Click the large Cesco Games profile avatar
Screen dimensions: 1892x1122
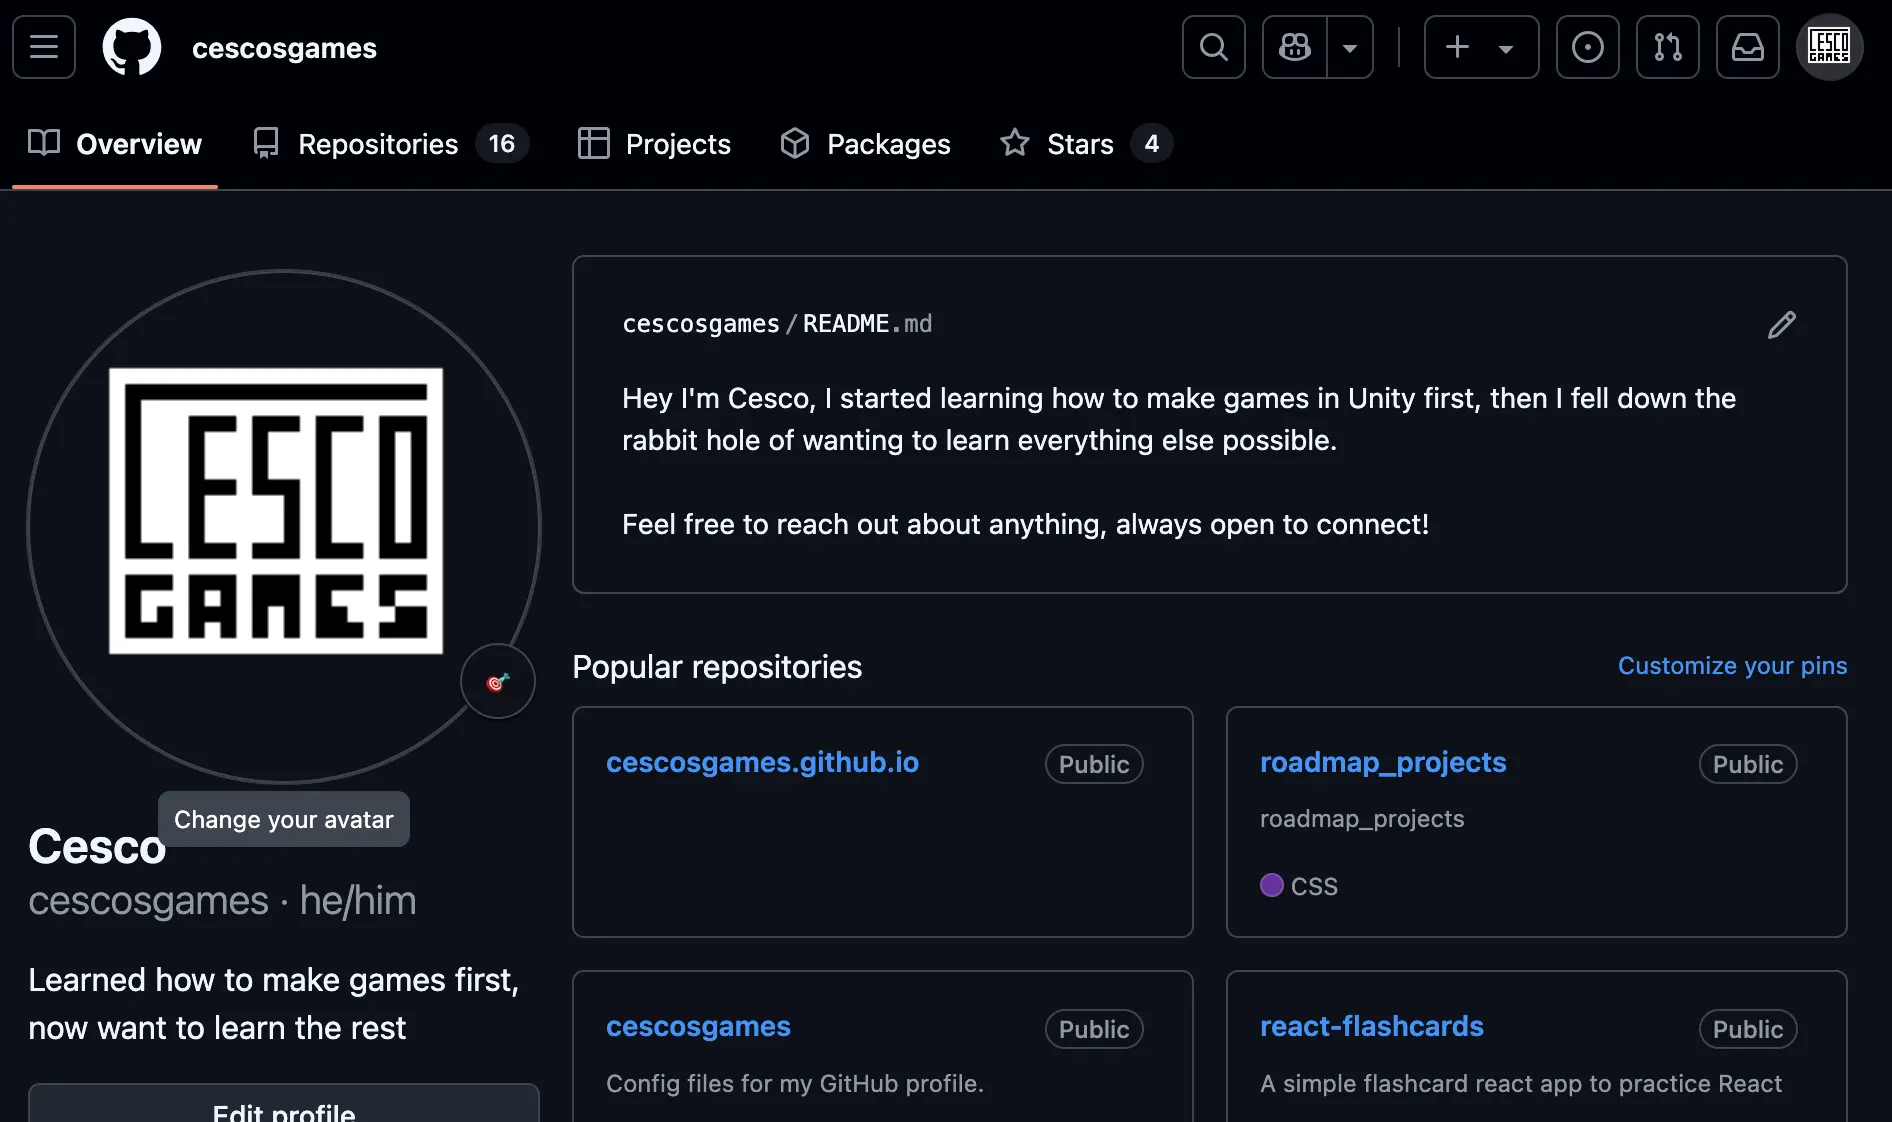coord(284,526)
